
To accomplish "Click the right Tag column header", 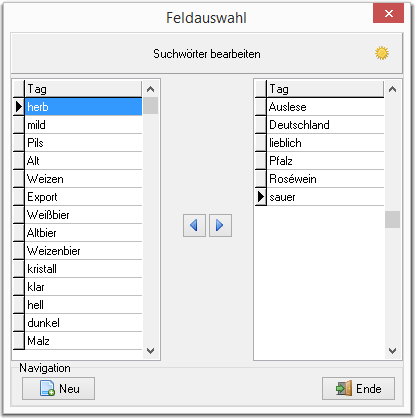I will point(325,89).
